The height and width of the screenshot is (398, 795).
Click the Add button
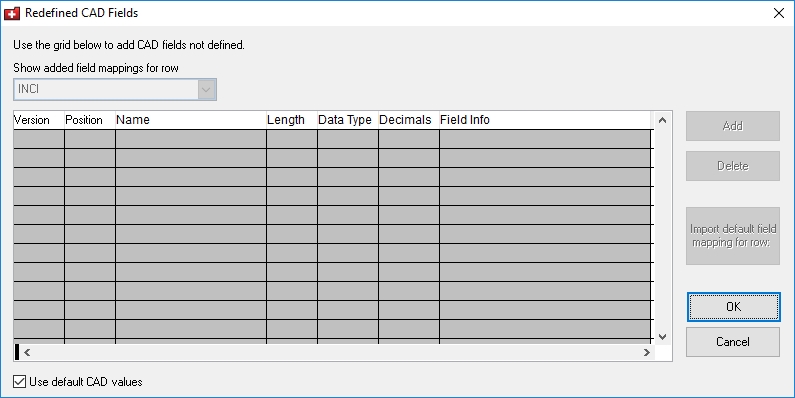coord(733,126)
